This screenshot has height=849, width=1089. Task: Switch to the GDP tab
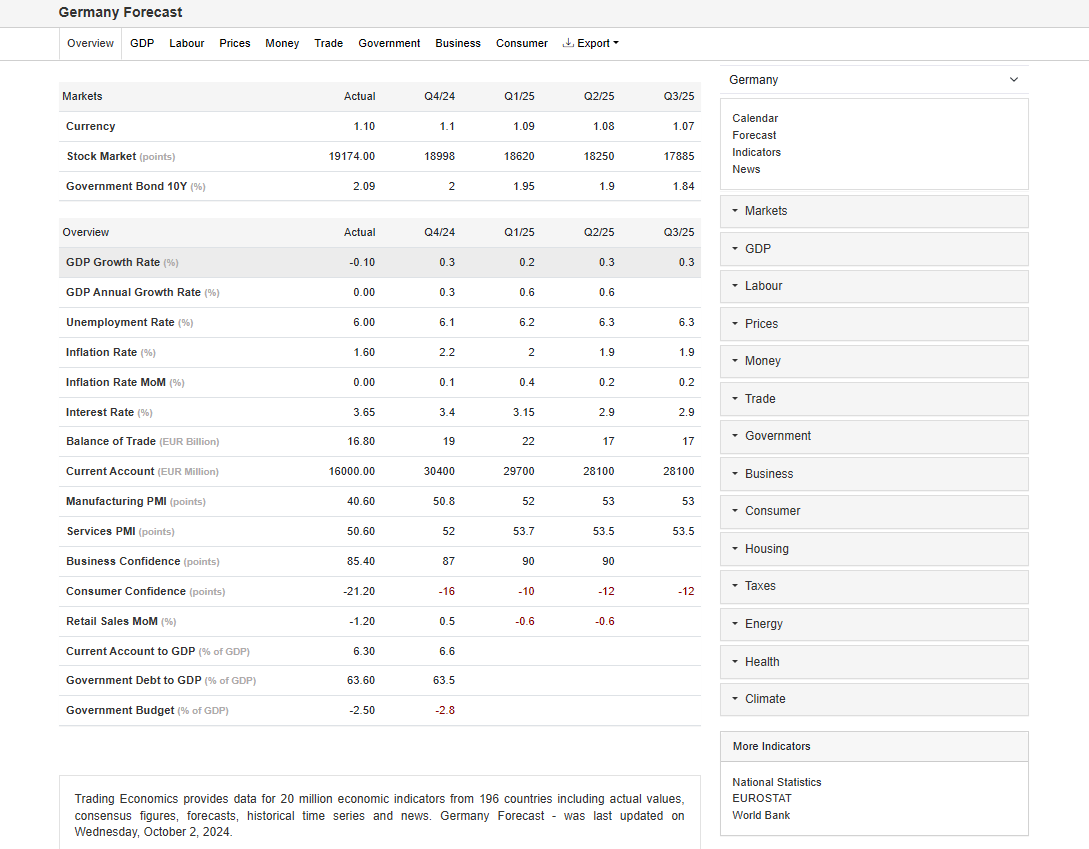(x=142, y=43)
